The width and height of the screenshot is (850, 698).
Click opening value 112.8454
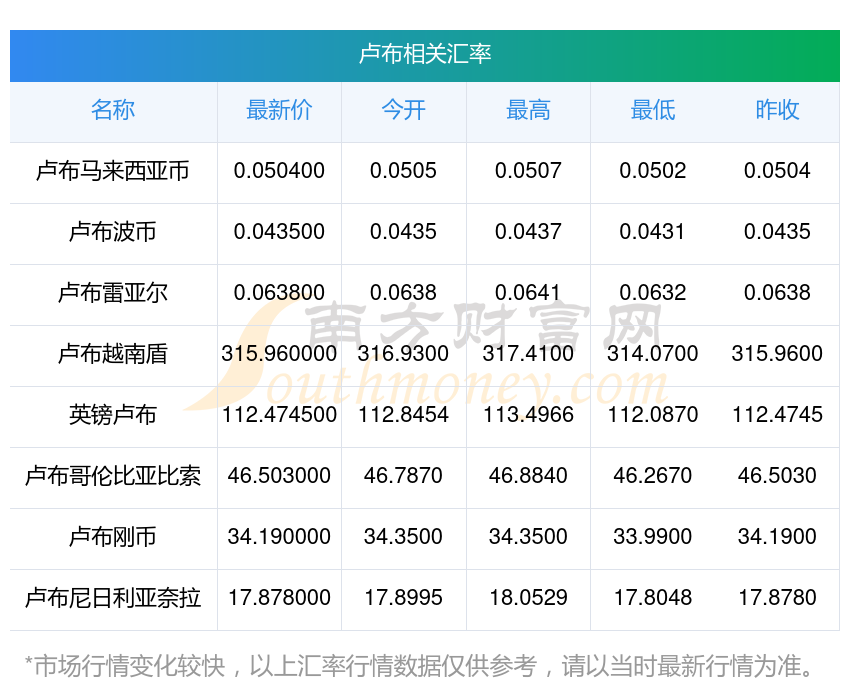(x=403, y=415)
